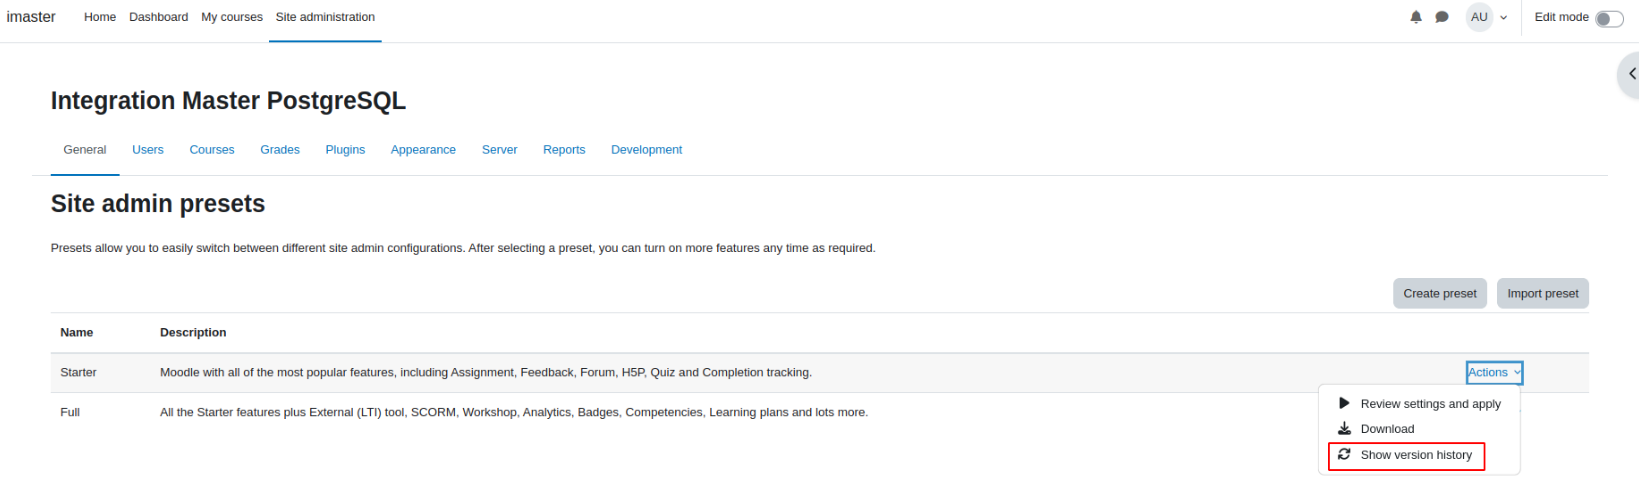Click the AU user avatar
The image size is (1639, 491).
coord(1479,17)
